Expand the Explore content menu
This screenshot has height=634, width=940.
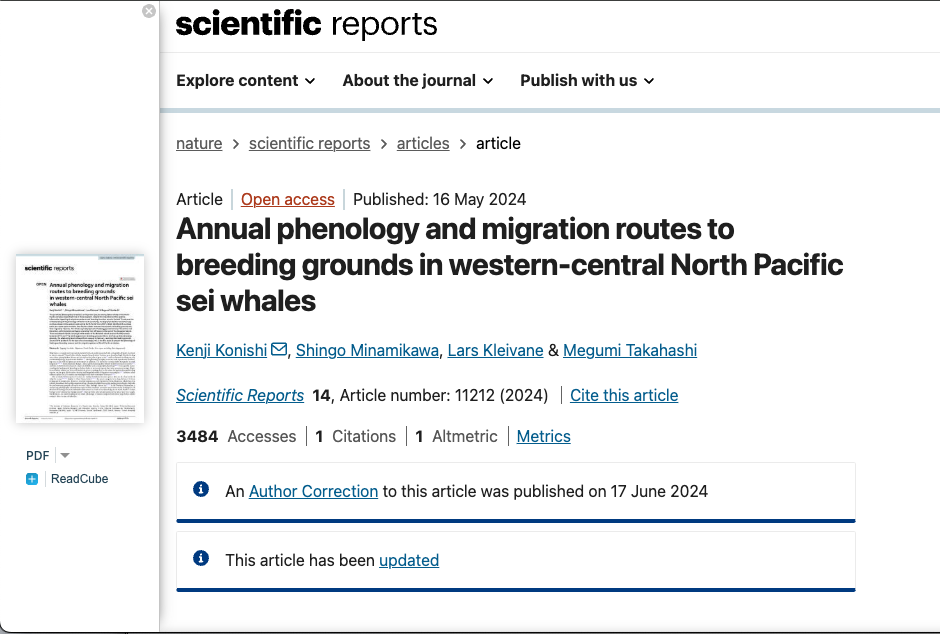point(246,81)
